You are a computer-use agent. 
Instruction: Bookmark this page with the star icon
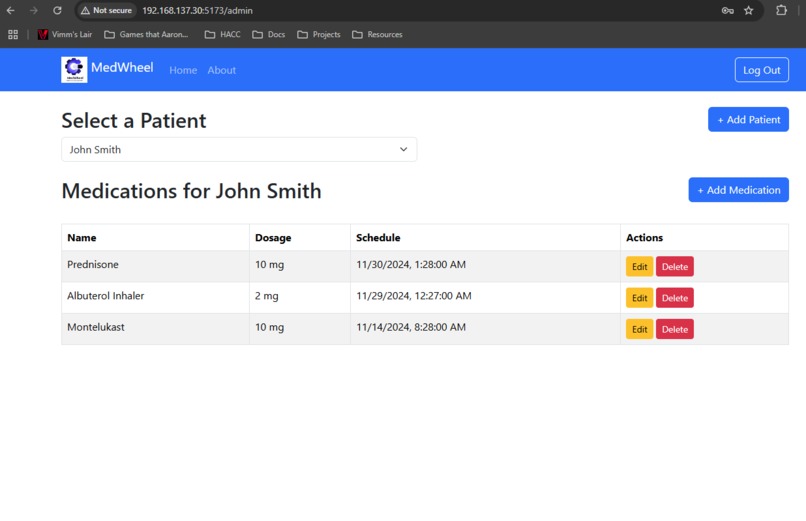coord(748,10)
